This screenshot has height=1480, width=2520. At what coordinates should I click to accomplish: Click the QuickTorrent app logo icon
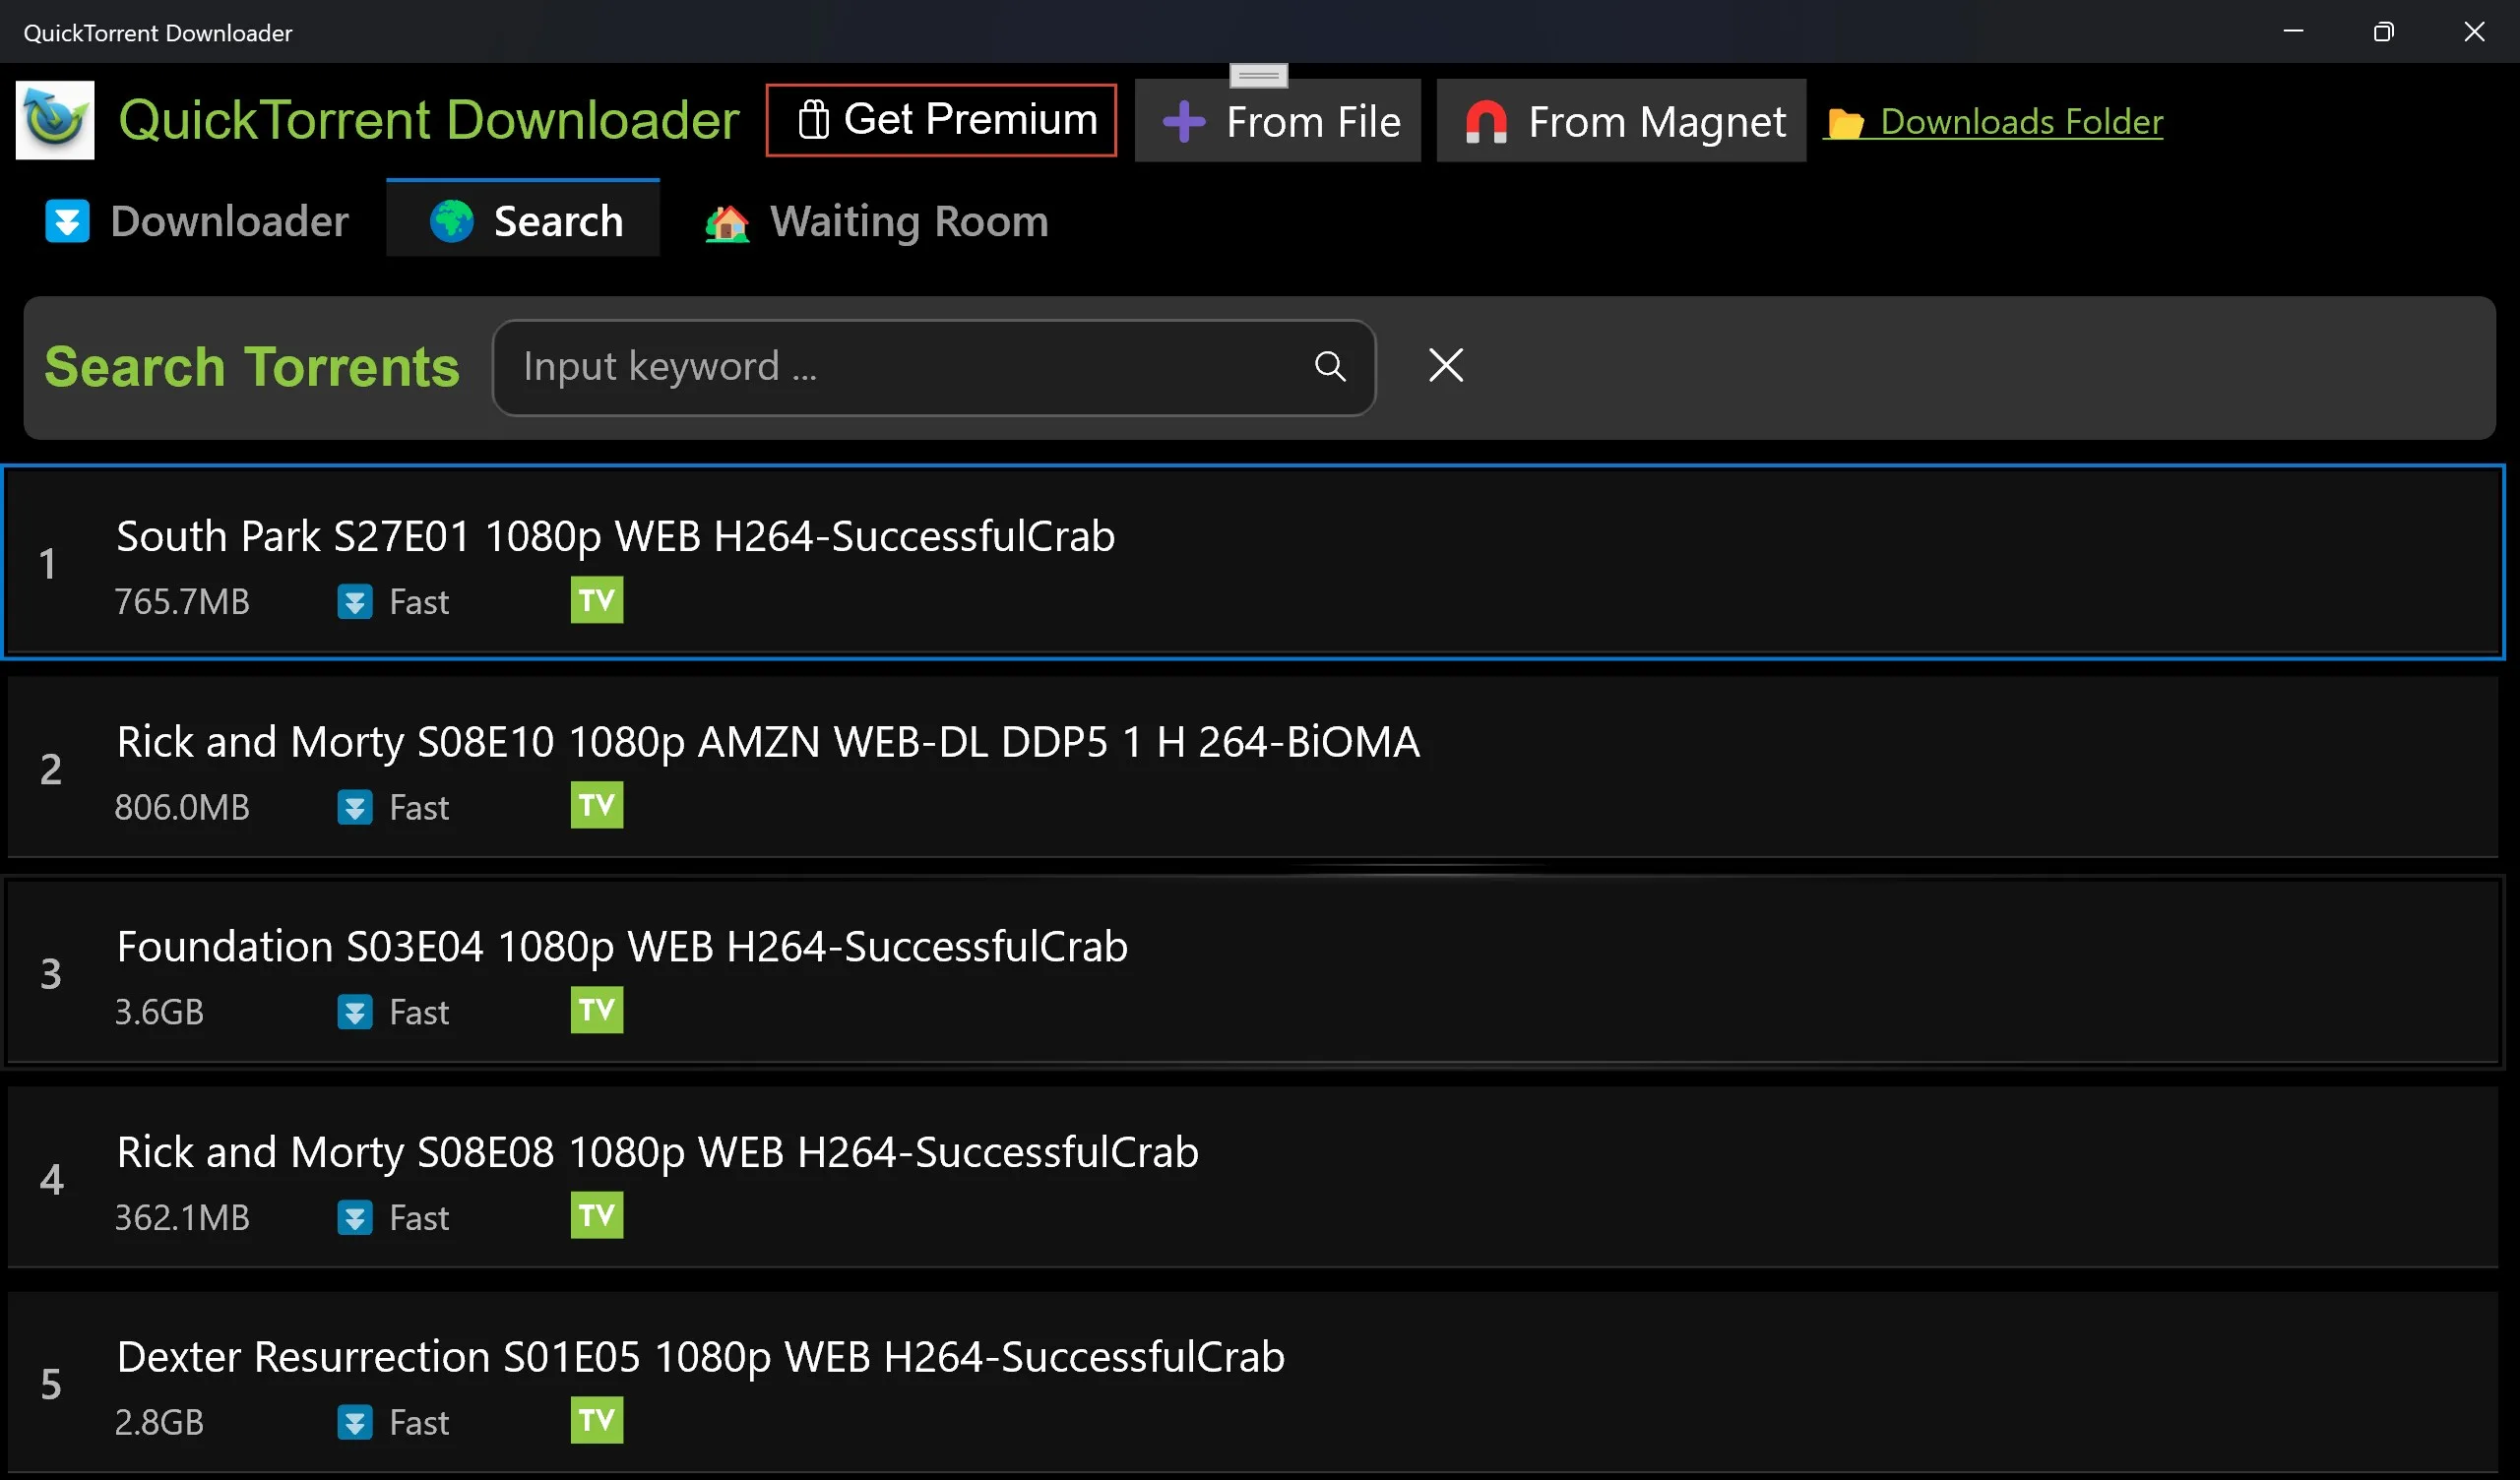[x=55, y=120]
